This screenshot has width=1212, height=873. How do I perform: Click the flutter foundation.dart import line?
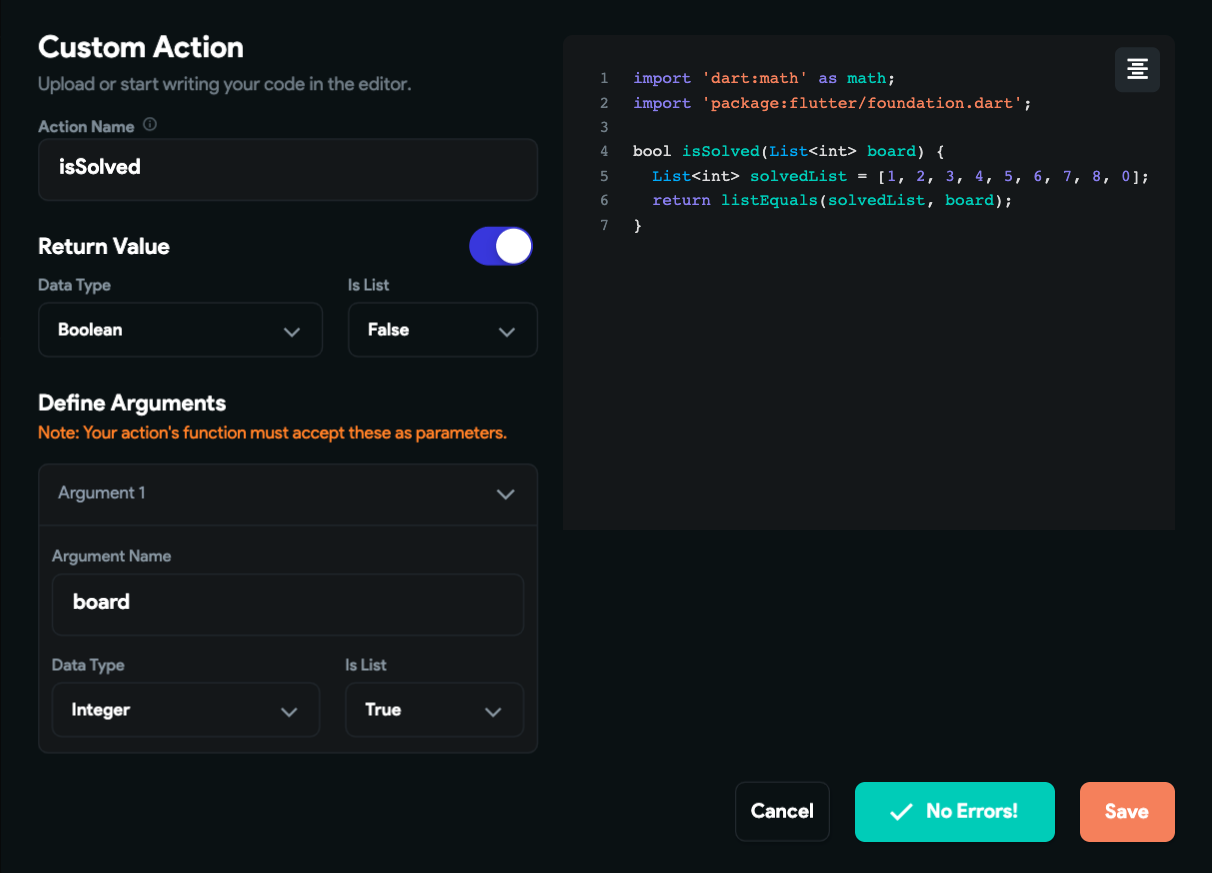[x=831, y=103]
